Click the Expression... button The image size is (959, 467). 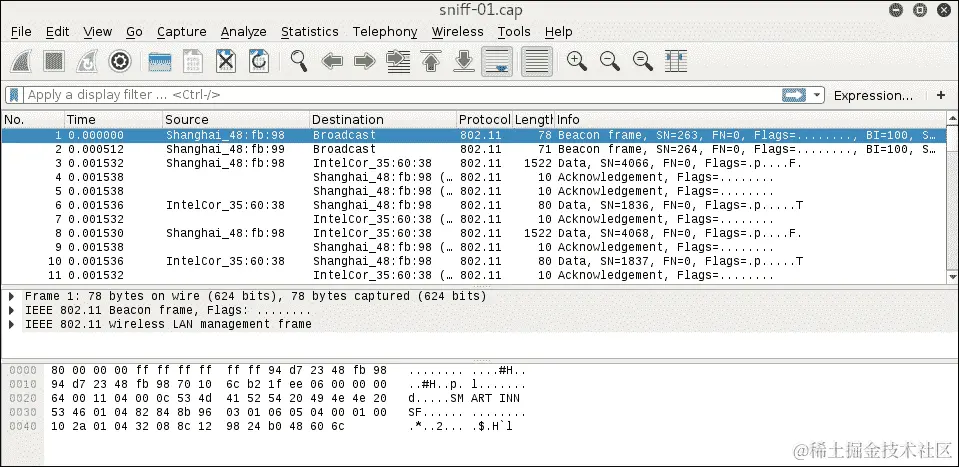[x=873, y=95]
